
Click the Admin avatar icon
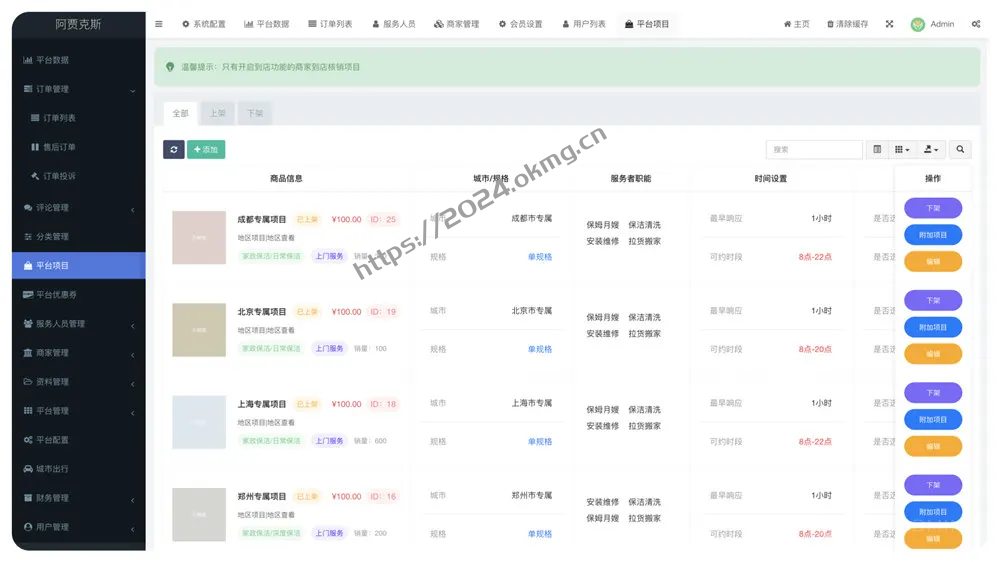click(x=918, y=24)
